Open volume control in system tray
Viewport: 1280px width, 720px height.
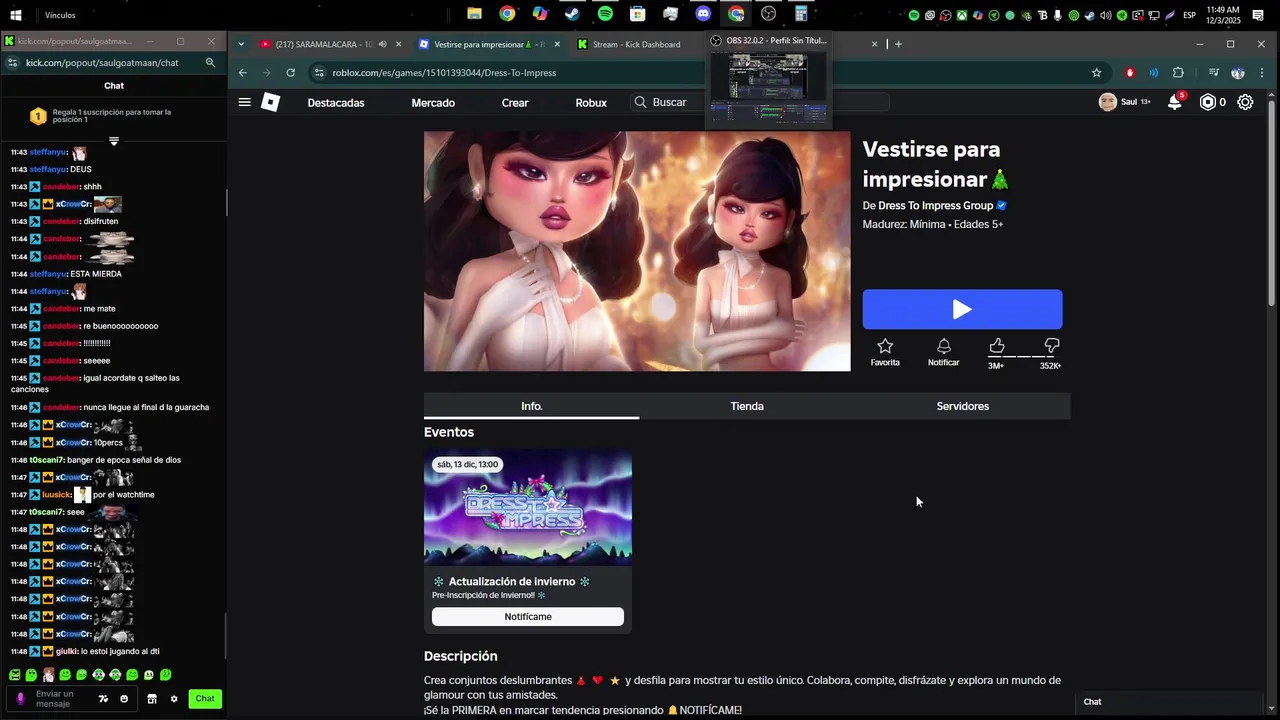click(x=1106, y=15)
